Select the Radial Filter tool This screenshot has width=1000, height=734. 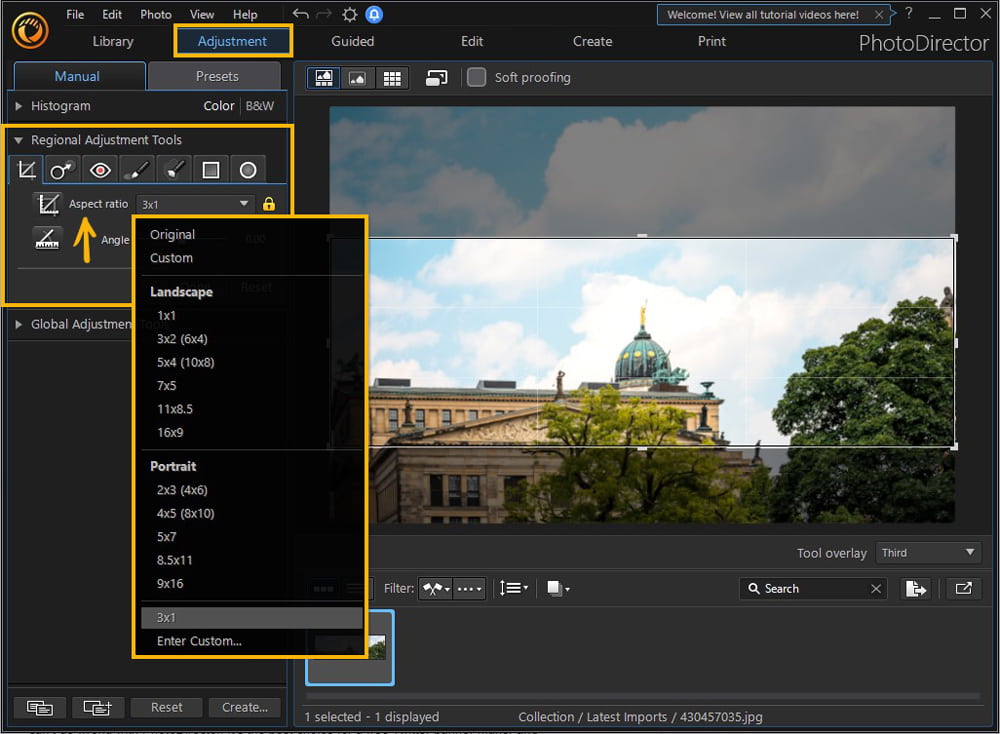(248, 169)
